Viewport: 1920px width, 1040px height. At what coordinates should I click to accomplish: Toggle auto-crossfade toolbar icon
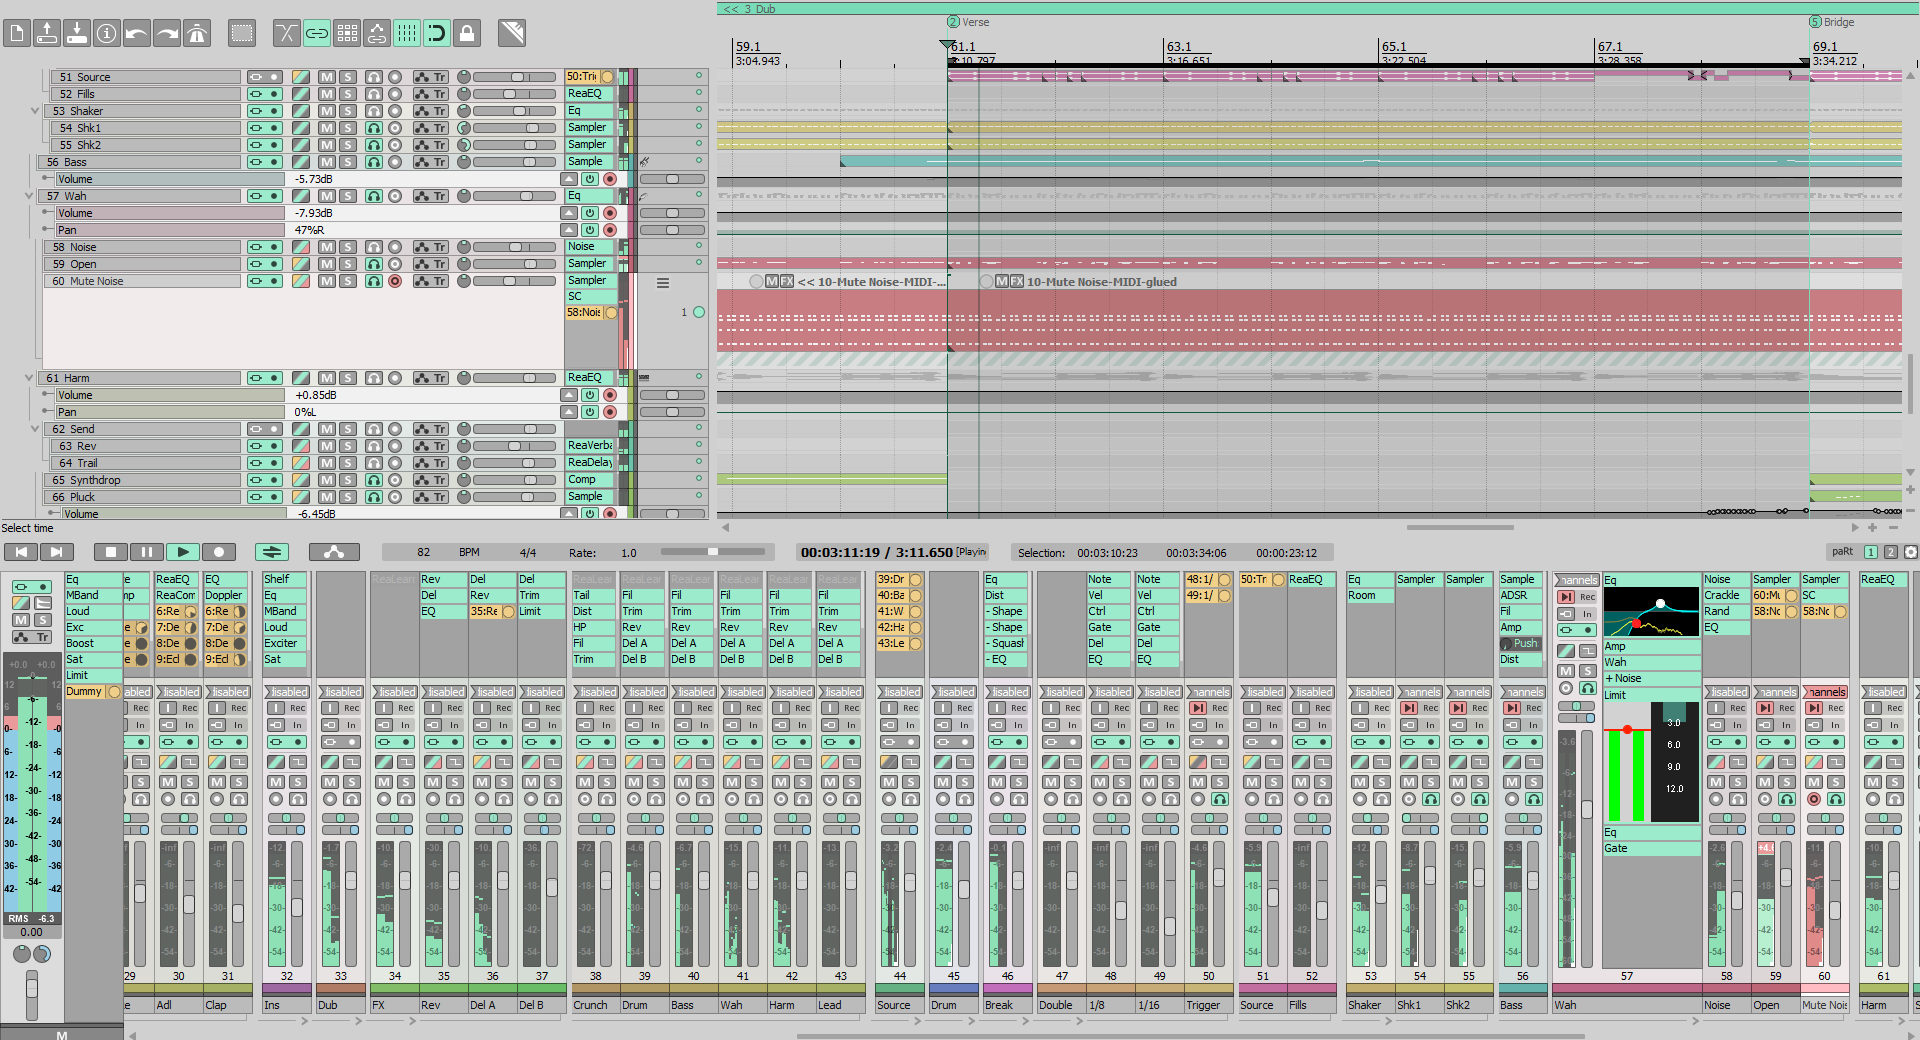point(287,33)
